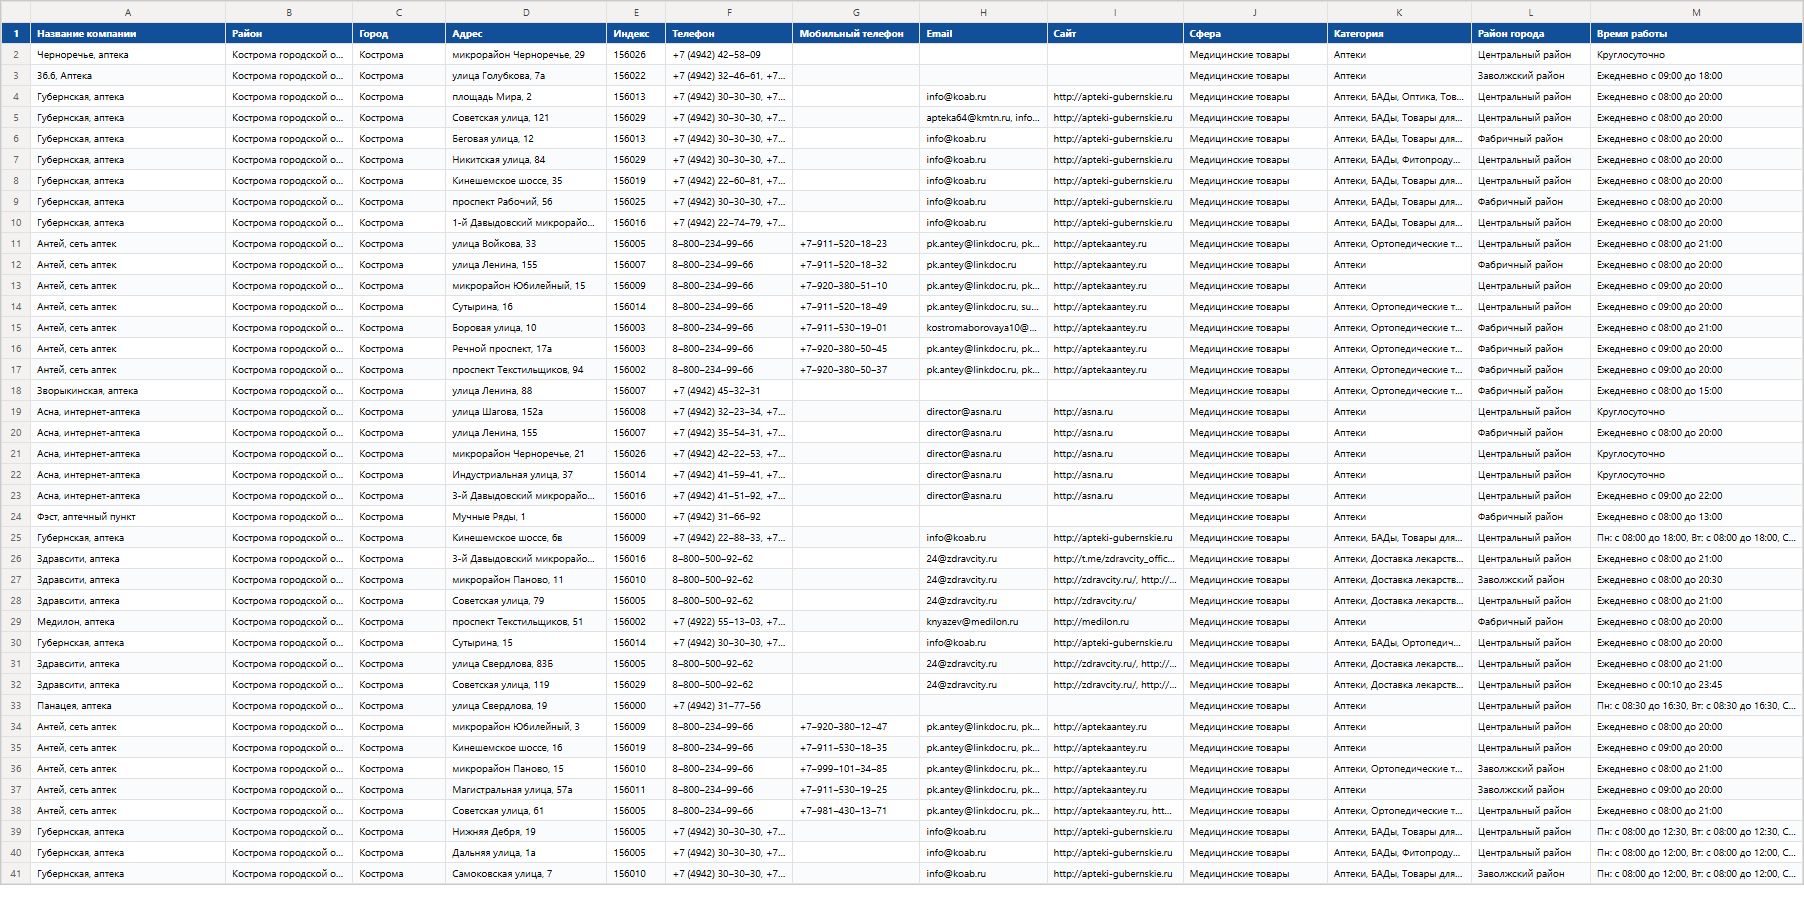Select phone cell '+7 (4942) 31–66–92'
Screen dimensions: 1804x902
pyautogui.click(x=729, y=517)
